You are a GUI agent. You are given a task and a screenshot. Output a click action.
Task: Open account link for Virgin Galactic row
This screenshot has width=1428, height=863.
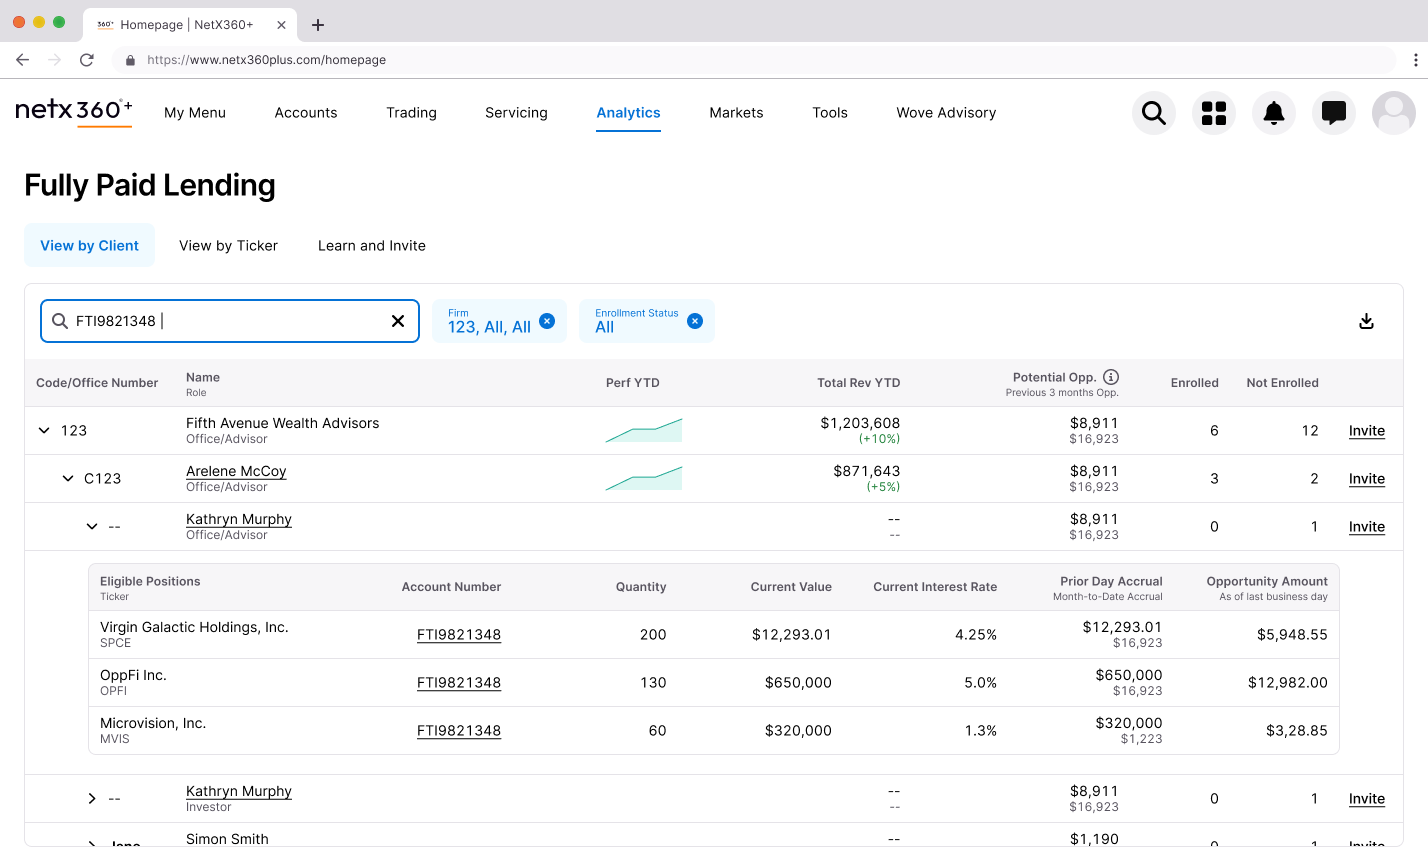pos(458,635)
